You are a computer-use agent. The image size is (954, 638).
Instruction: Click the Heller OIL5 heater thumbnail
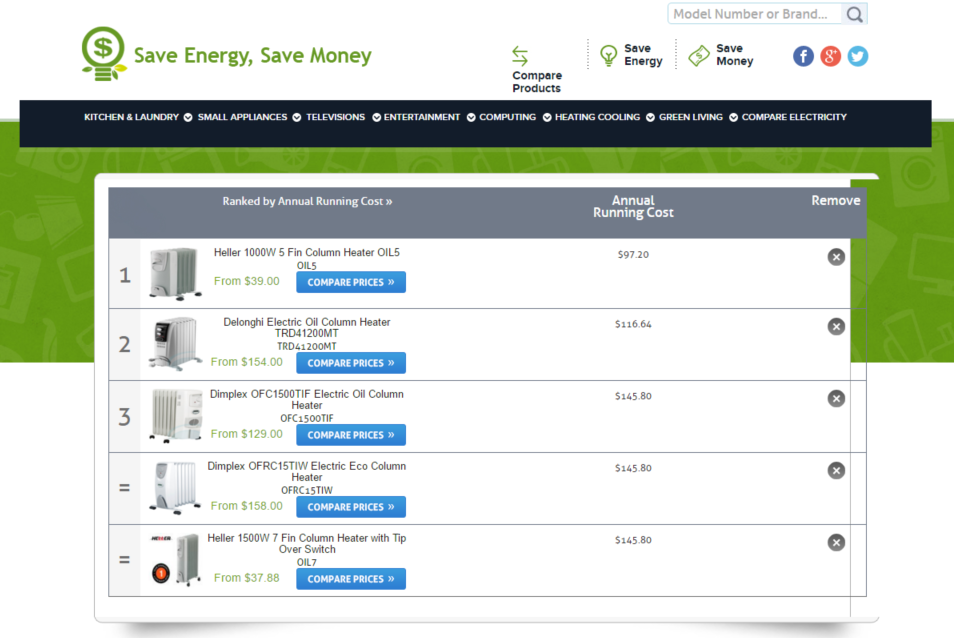tap(175, 274)
